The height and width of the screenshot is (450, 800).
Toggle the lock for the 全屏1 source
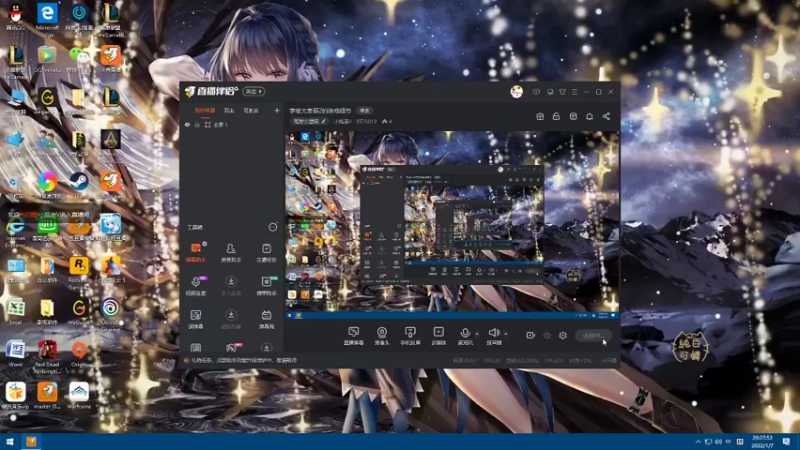click(197, 125)
